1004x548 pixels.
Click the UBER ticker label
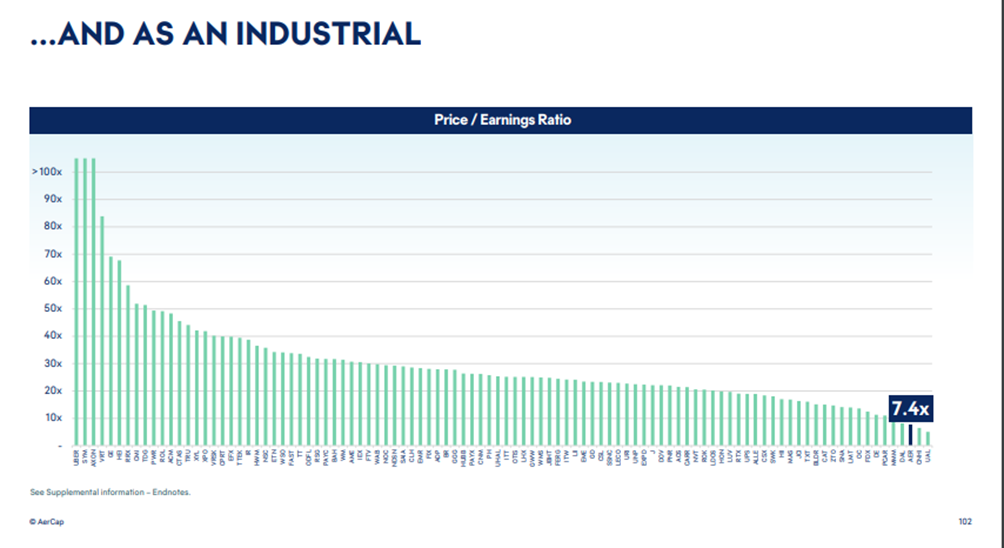pyautogui.click(x=76, y=459)
